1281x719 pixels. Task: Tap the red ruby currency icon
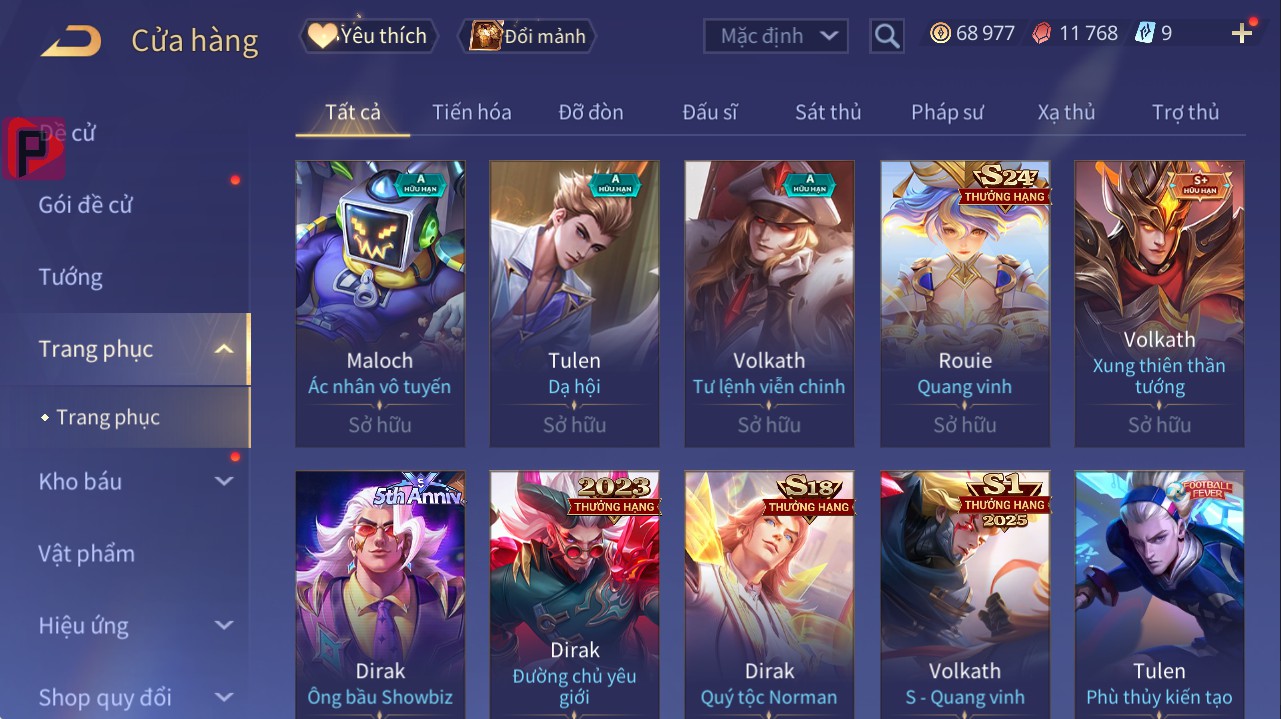tap(1042, 34)
